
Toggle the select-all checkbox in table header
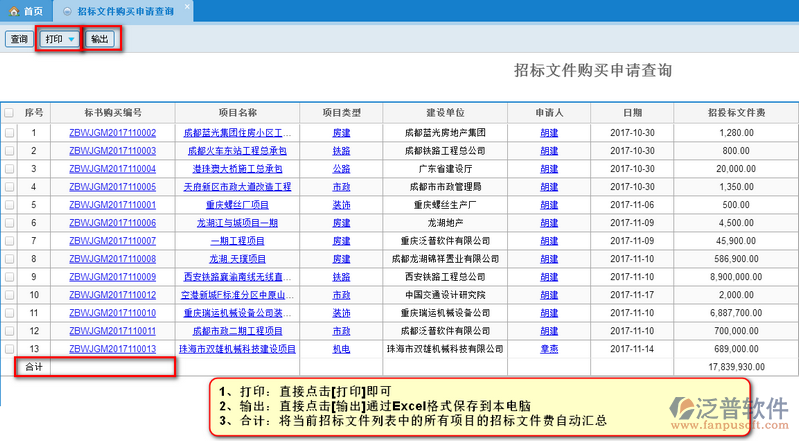pos(9,113)
